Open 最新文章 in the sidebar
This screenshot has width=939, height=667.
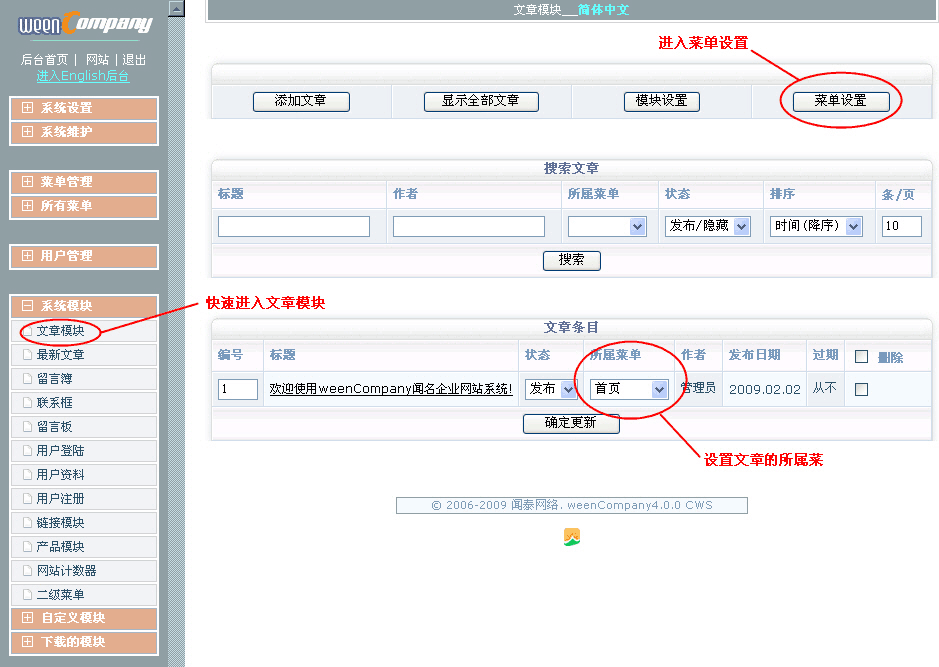point(84,354)
